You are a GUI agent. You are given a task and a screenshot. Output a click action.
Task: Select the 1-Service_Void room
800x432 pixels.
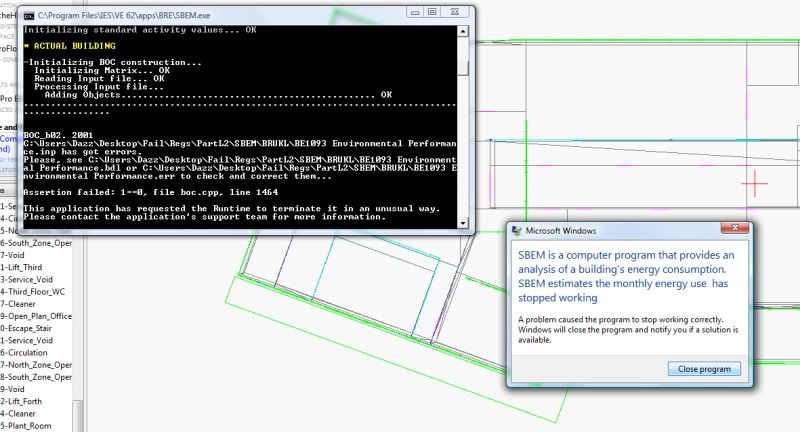click(x=27, y=340)
